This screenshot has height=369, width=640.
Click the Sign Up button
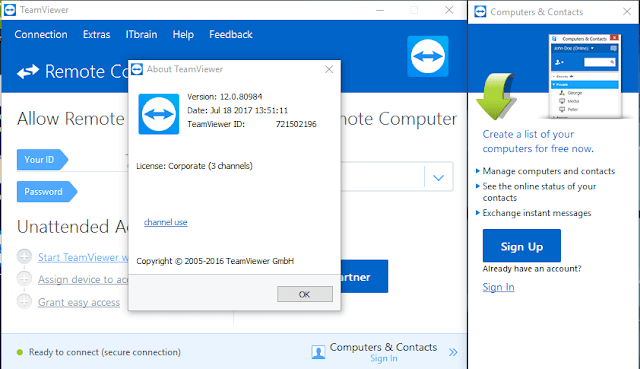click(522, 246)
